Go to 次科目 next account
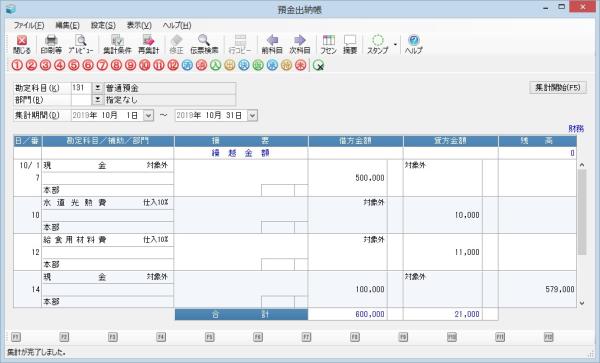Image resolution: width=600 pixels, height=363 pixels. pos(300,44)
